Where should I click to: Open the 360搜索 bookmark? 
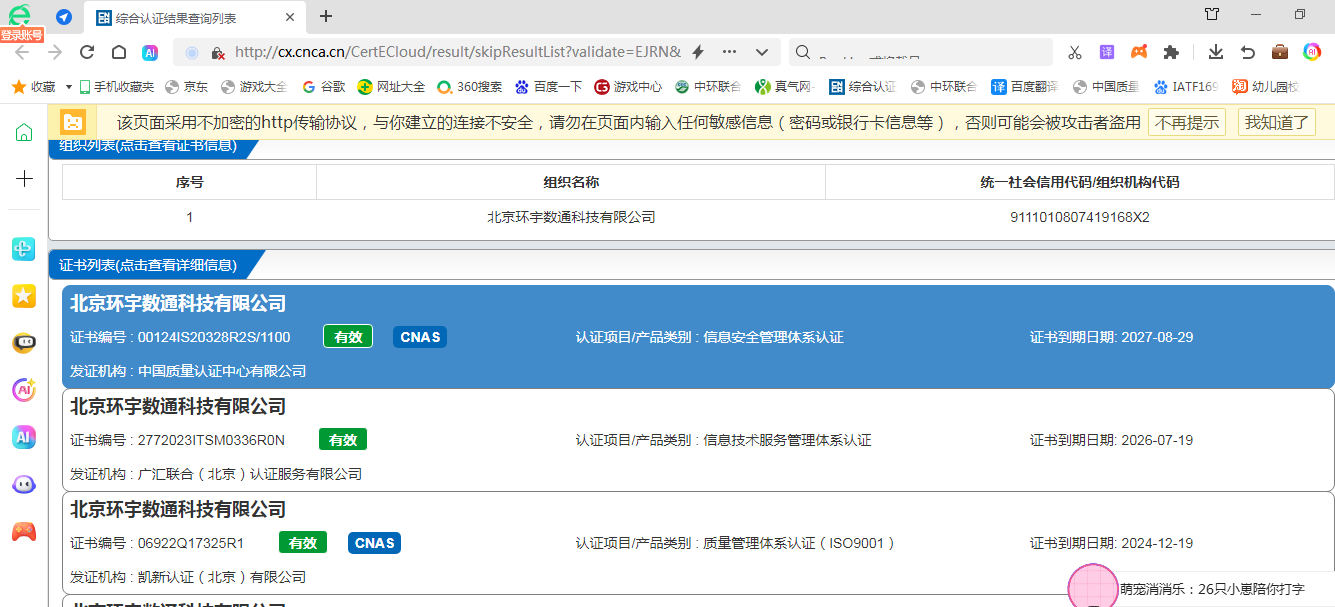click(x=469, y=87)
